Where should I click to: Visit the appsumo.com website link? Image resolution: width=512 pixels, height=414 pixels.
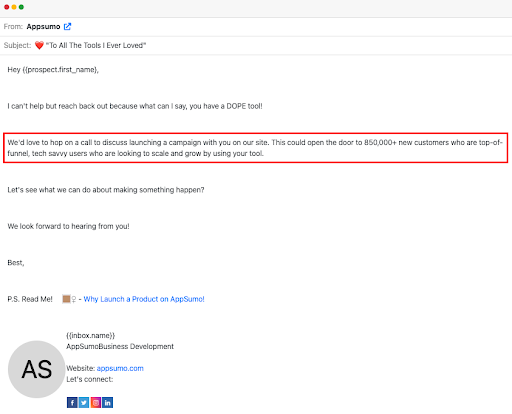(x=120, y=368)
